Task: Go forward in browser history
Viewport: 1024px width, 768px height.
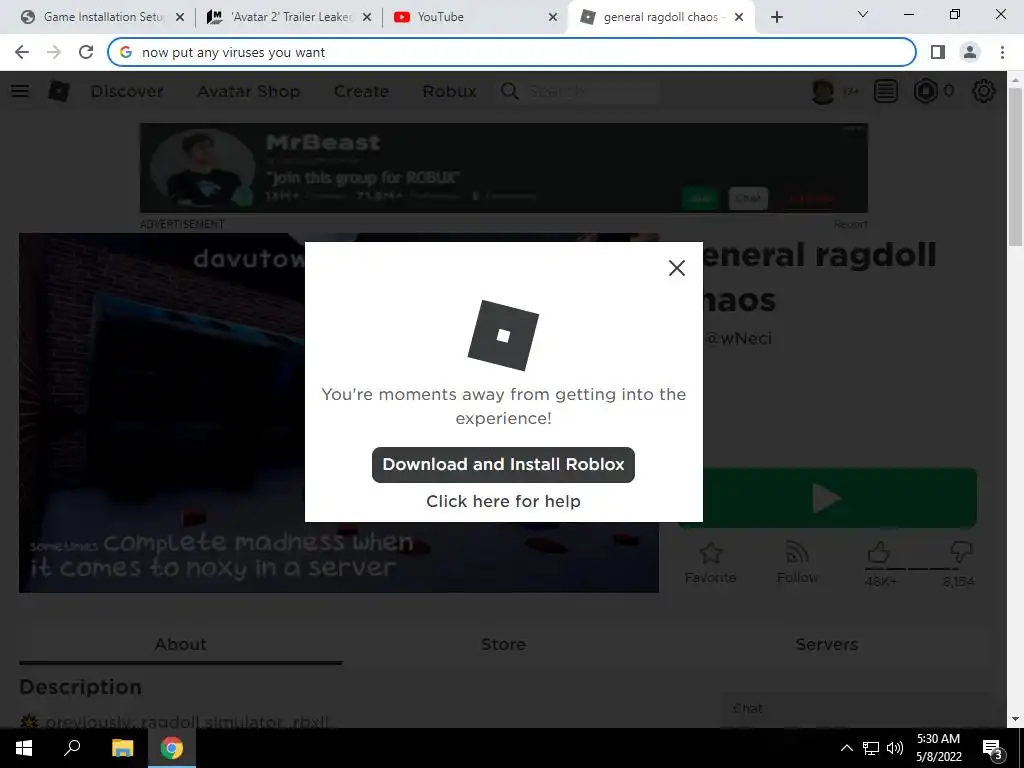Action: pos(54,52)
